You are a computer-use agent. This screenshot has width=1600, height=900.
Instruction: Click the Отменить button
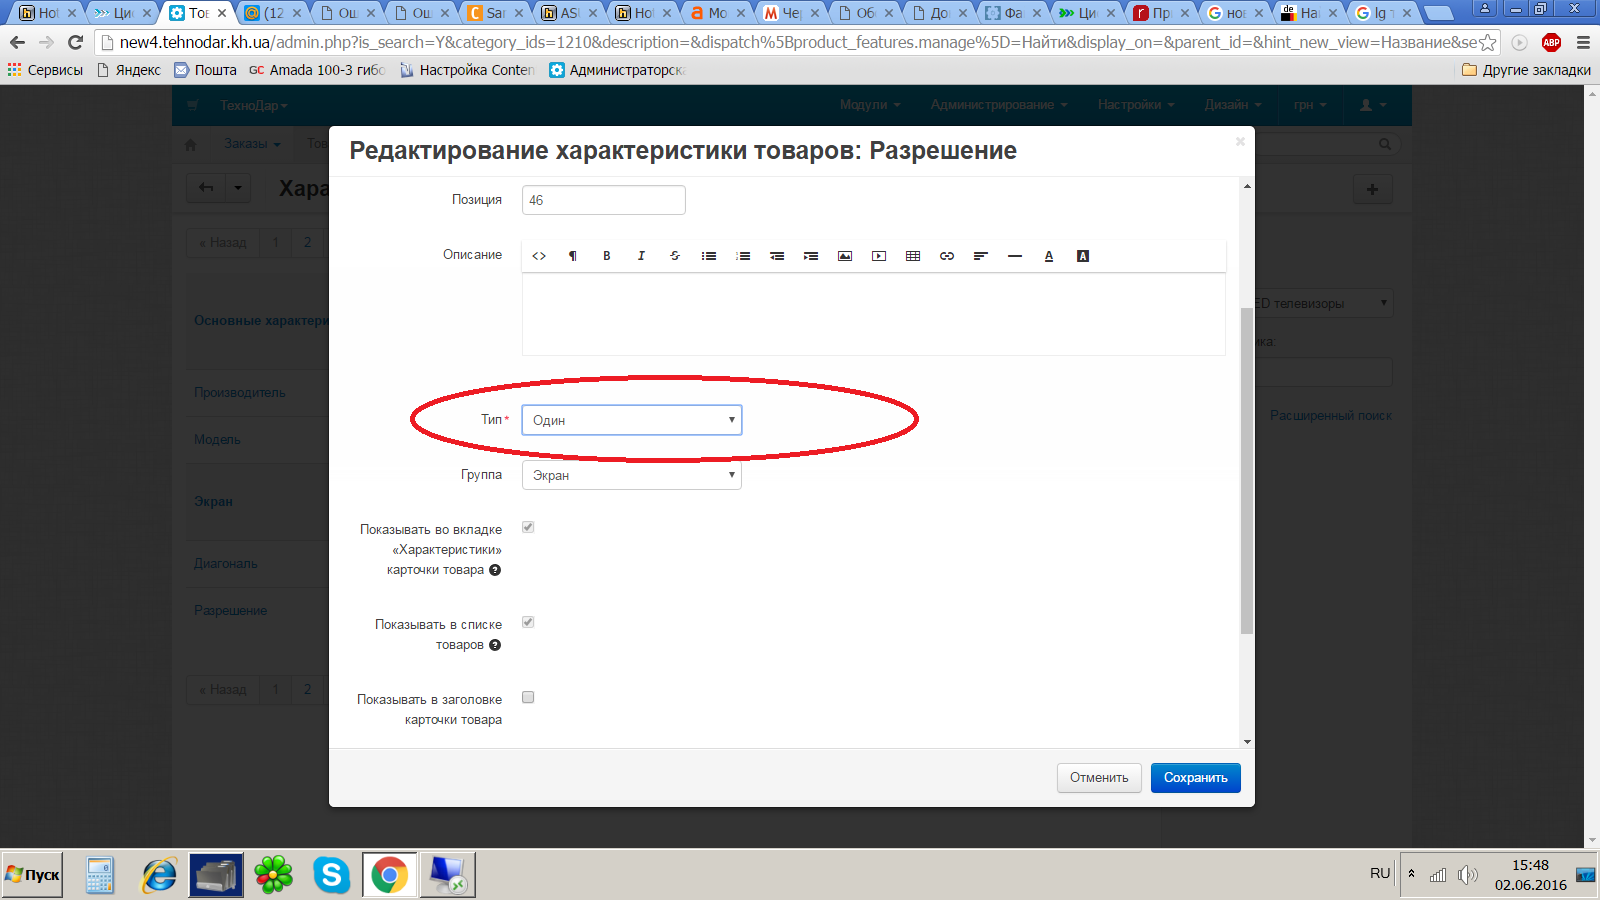pyautogui.click(x=1099, y=778)
